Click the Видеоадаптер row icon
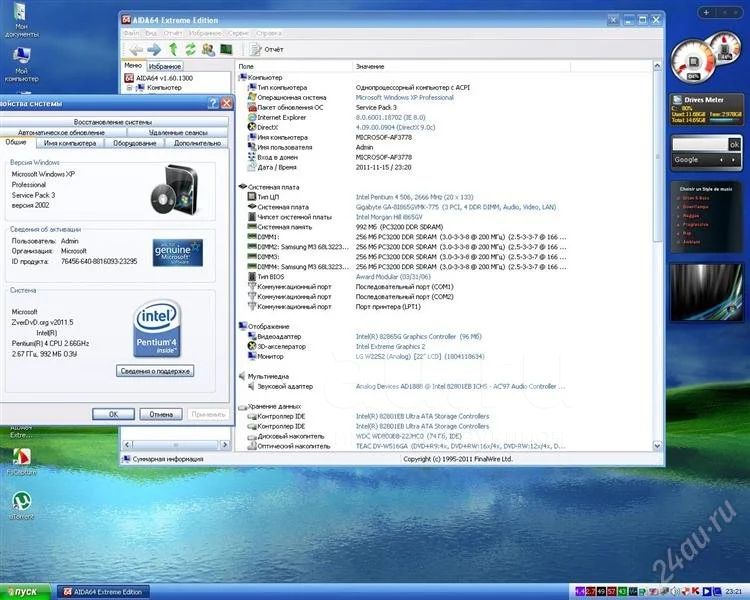This screenshot has height=600, width=750. (252, 336)
